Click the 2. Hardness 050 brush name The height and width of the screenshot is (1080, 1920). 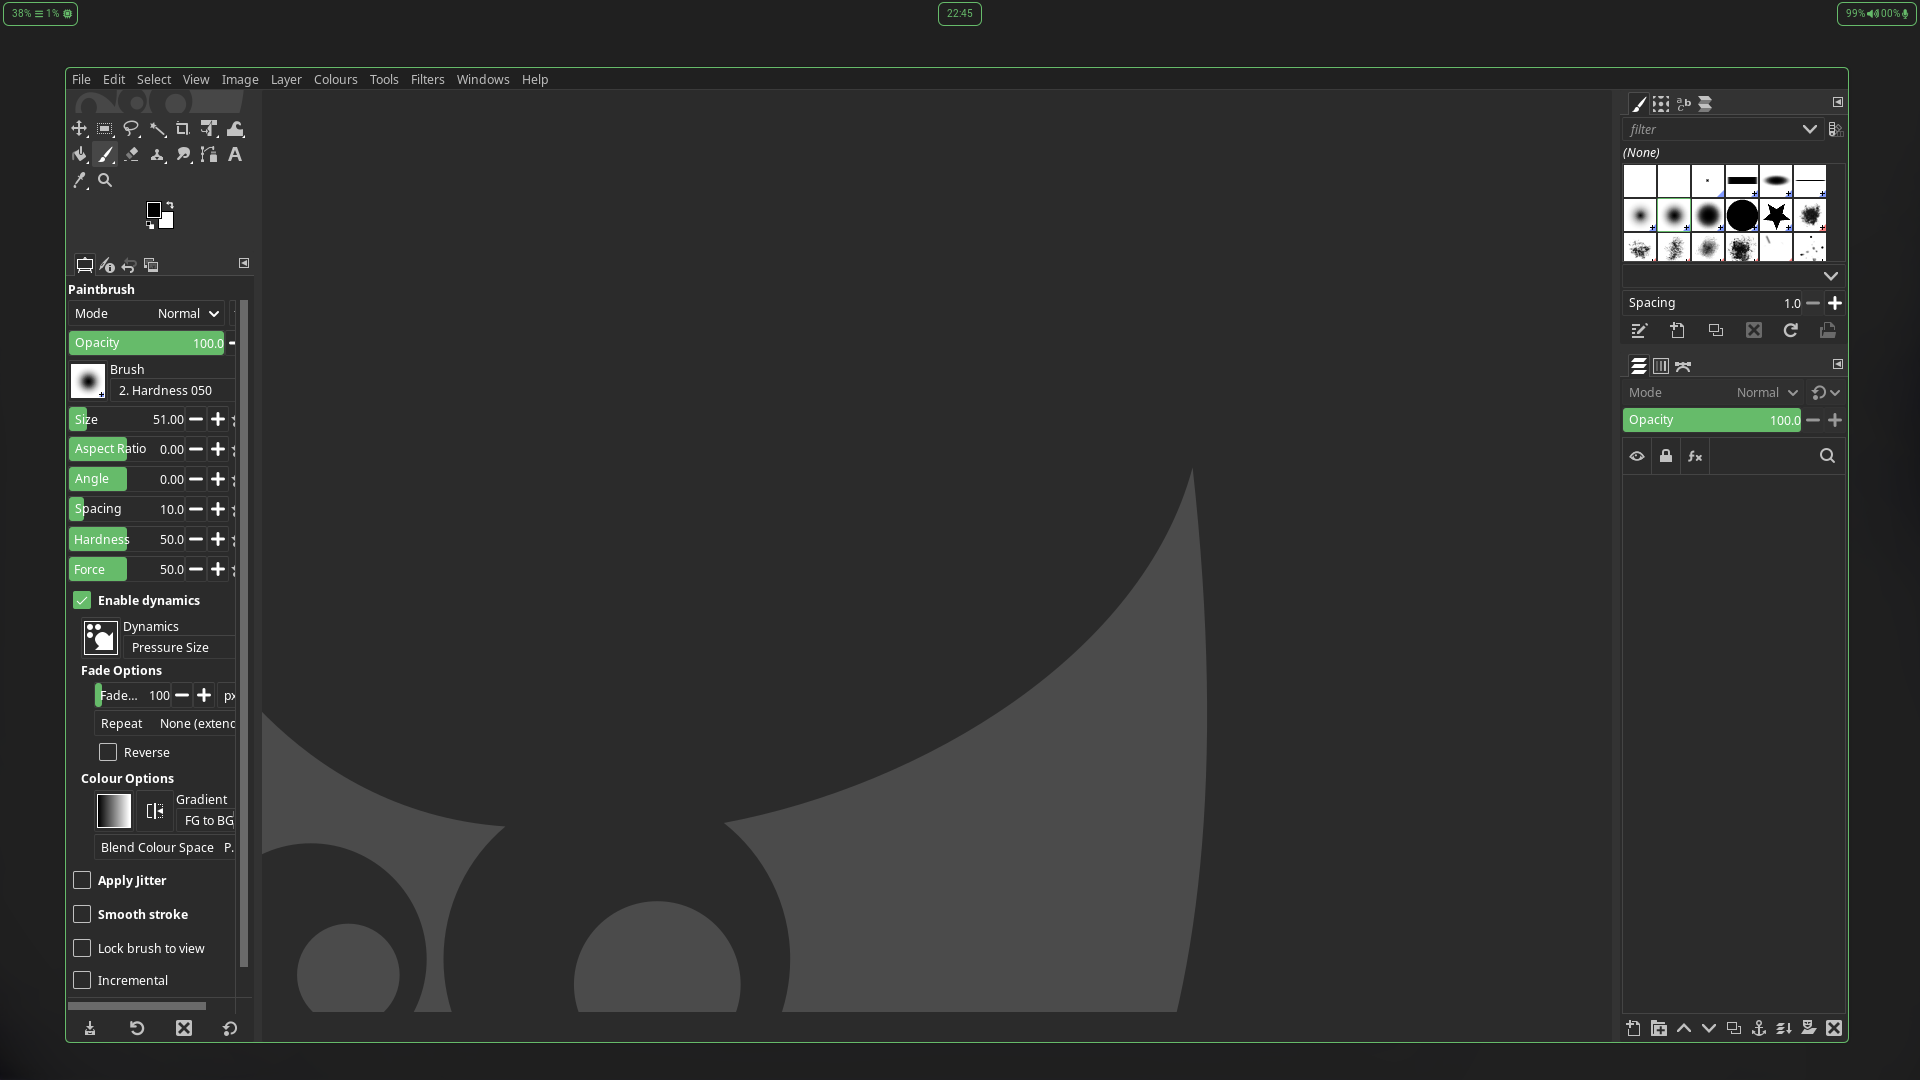click(x=166, y=391)
